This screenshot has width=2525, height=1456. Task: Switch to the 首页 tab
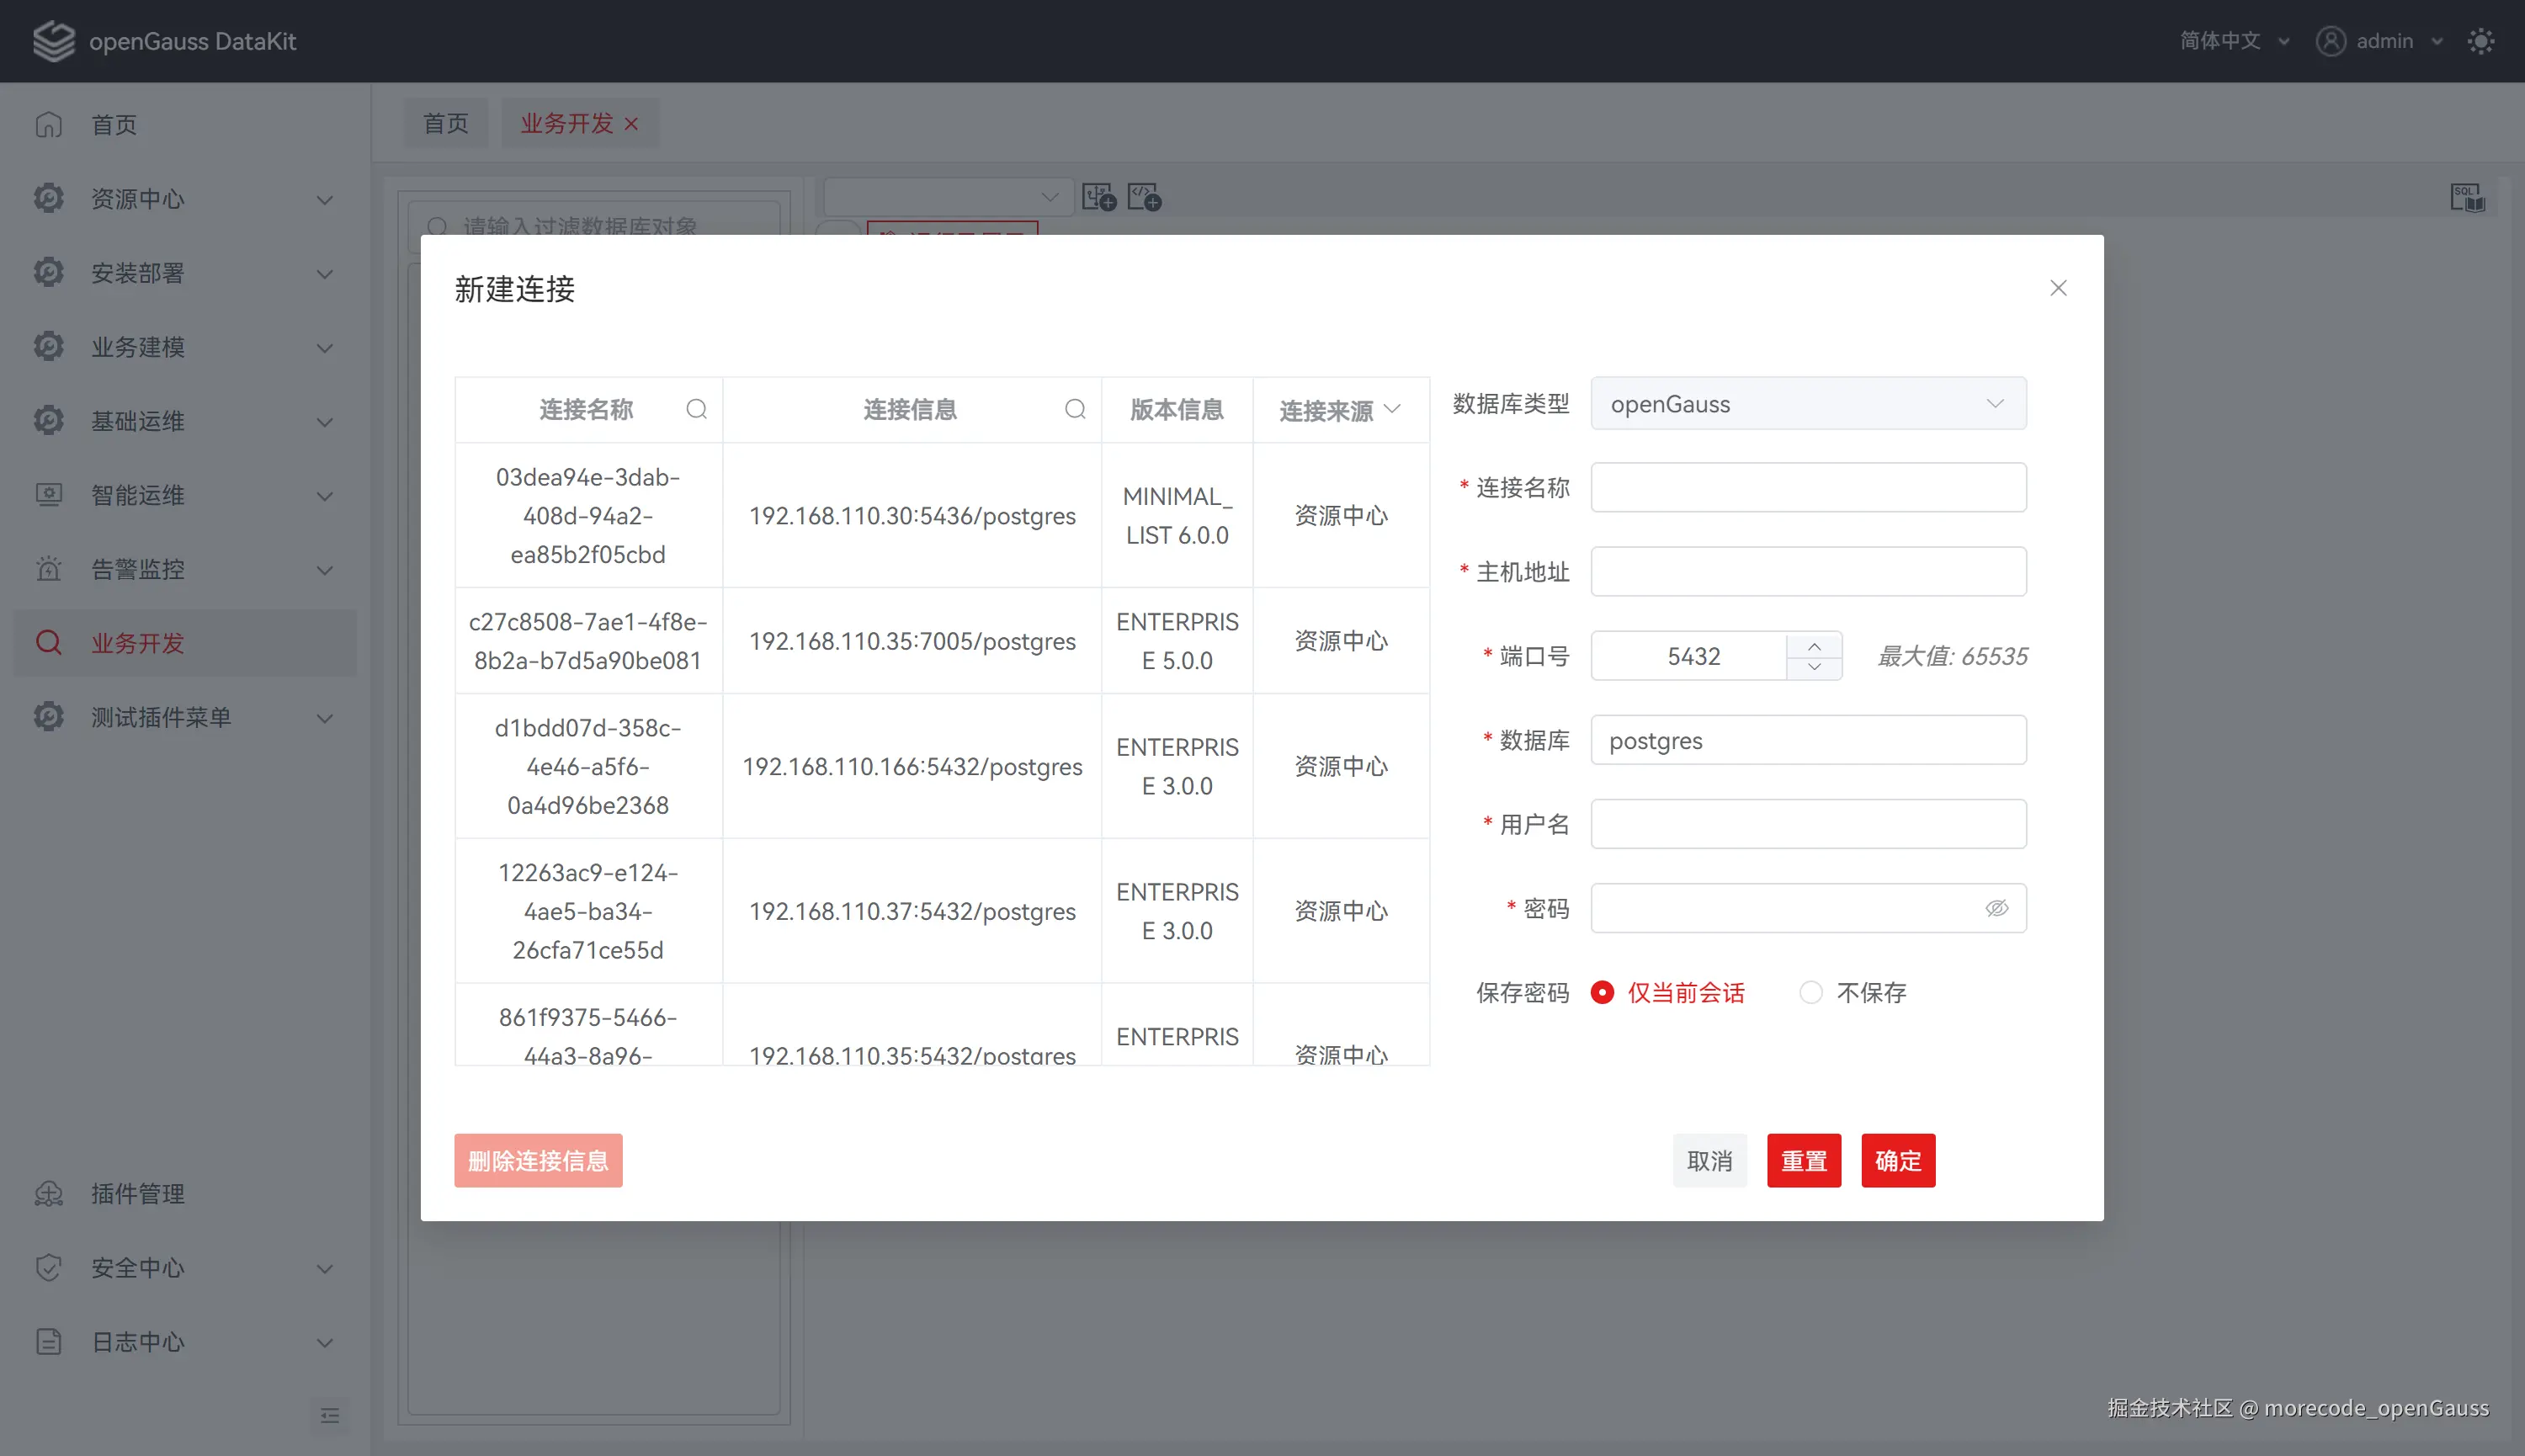[446, 123]
